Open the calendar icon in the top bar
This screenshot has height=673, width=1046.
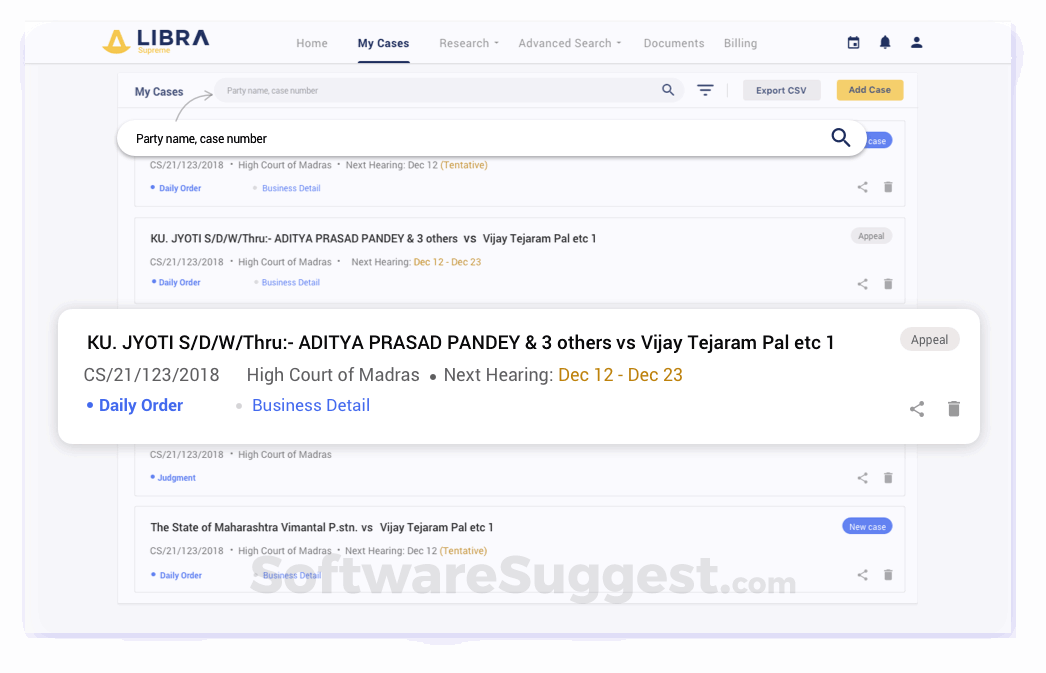click(x=853, y=42)
